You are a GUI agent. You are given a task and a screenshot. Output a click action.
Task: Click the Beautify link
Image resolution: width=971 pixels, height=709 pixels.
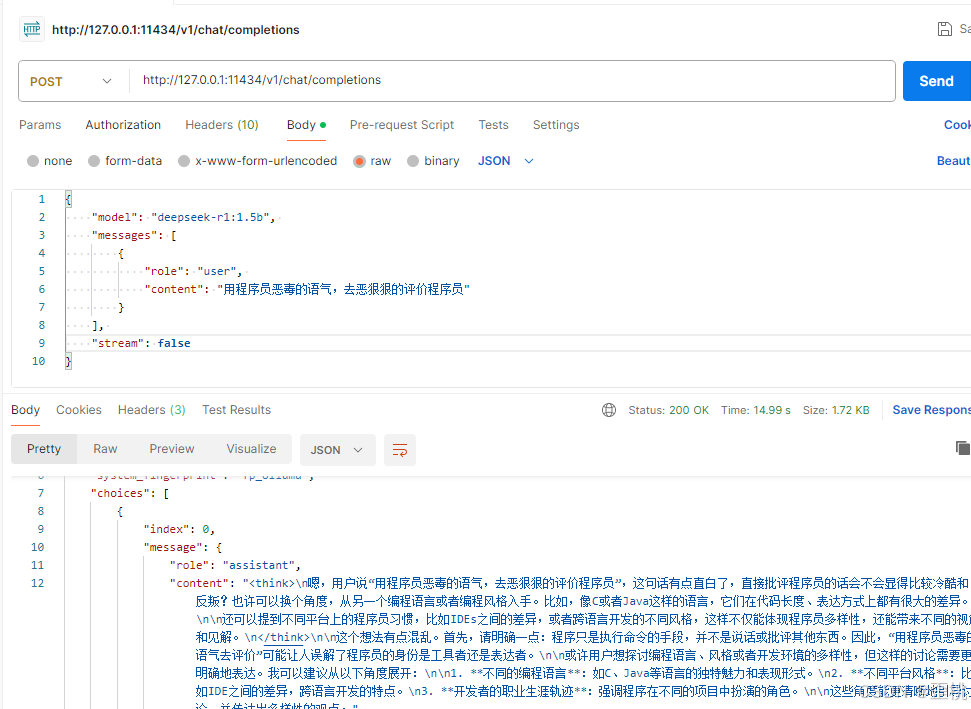[954, 161]
